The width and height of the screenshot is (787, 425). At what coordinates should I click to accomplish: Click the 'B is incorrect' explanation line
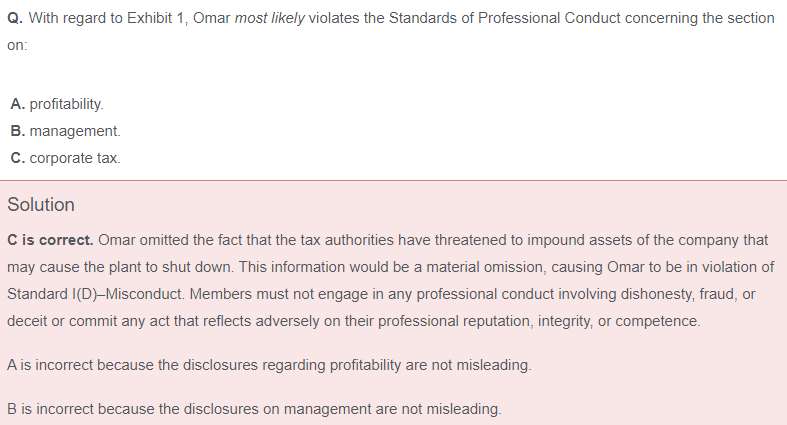click(x=254, y=409)
